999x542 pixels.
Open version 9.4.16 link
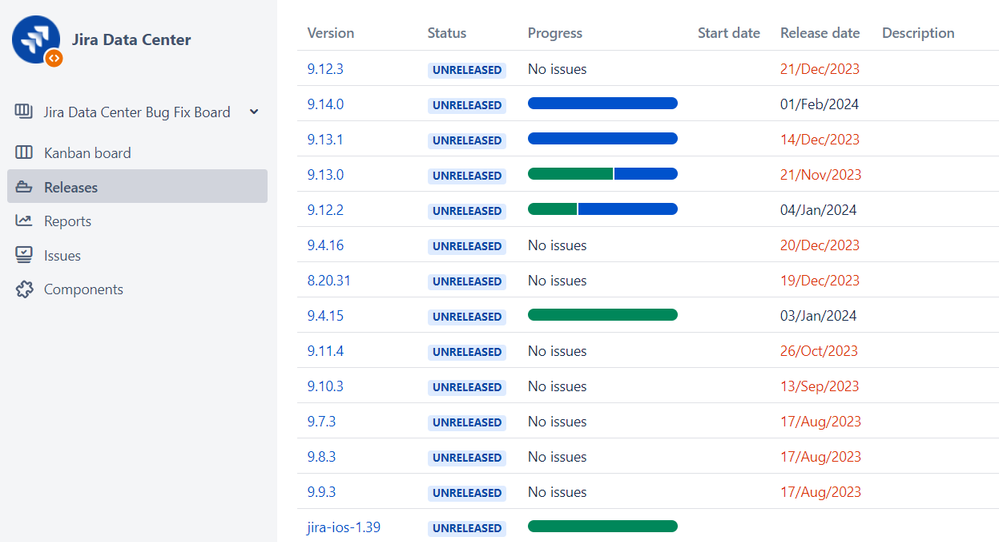tap(325, 245)
